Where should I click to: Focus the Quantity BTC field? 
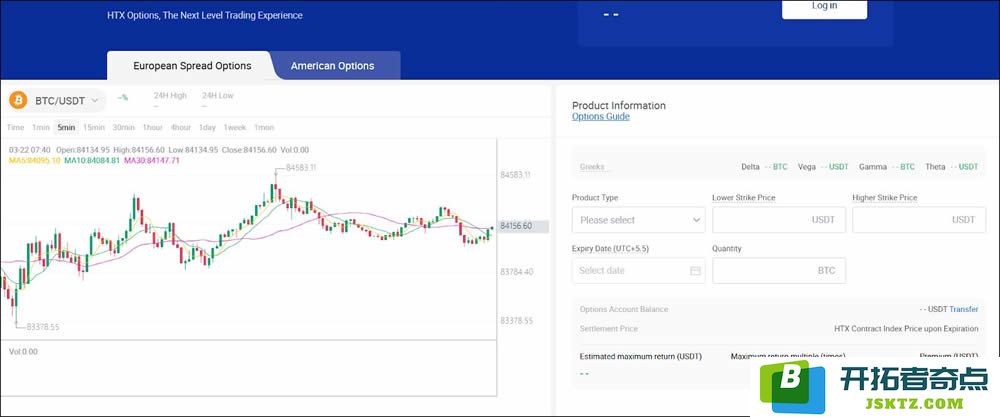click(779, 271)
